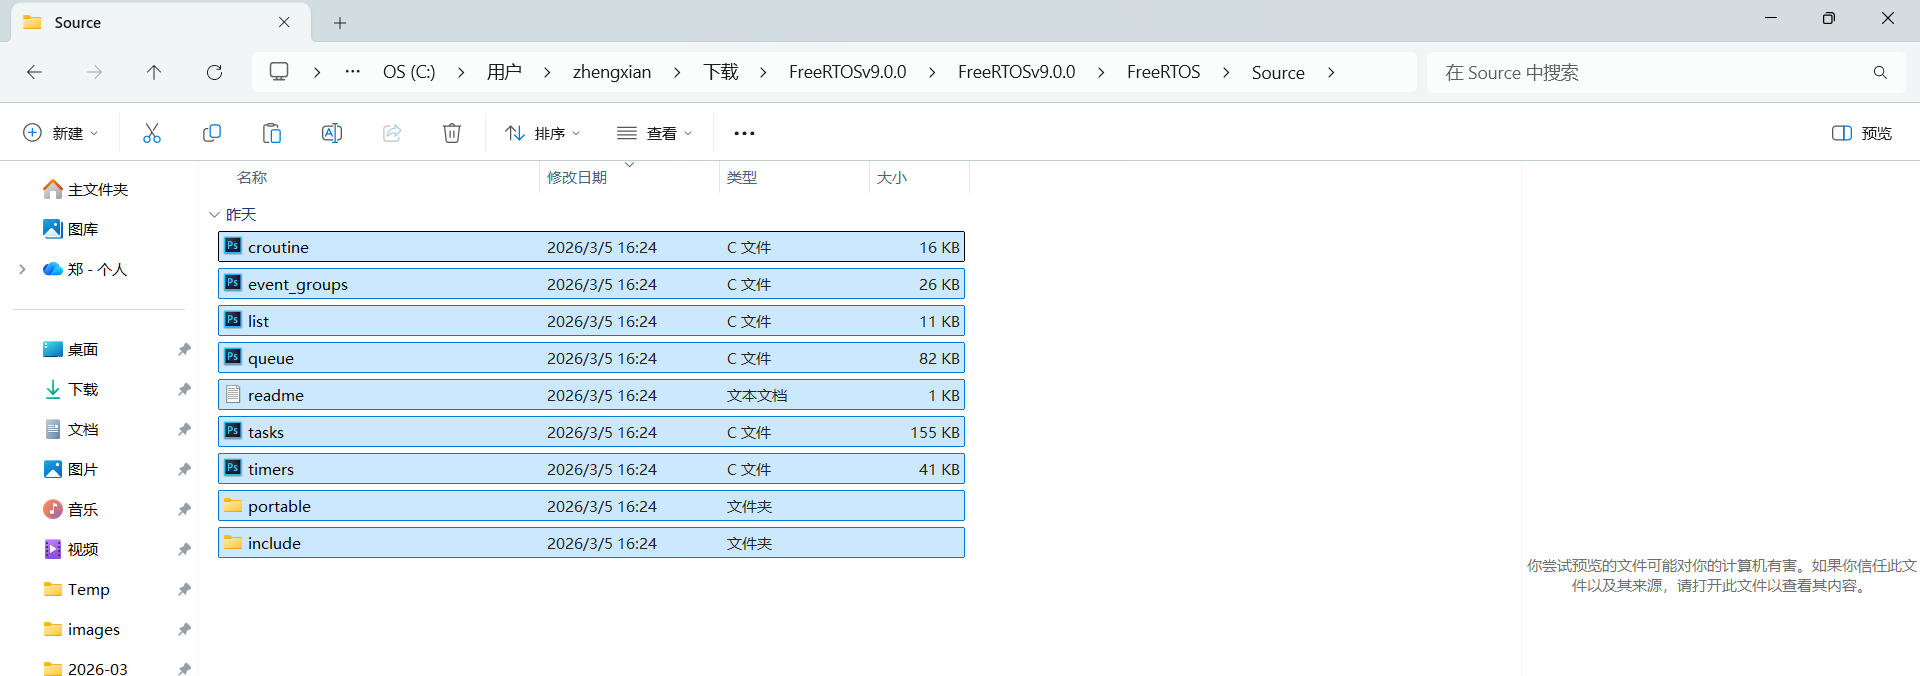This screenshot has height=676, width=1920.
Task: Open a new tab with plus button
Action: click(340, 22)
